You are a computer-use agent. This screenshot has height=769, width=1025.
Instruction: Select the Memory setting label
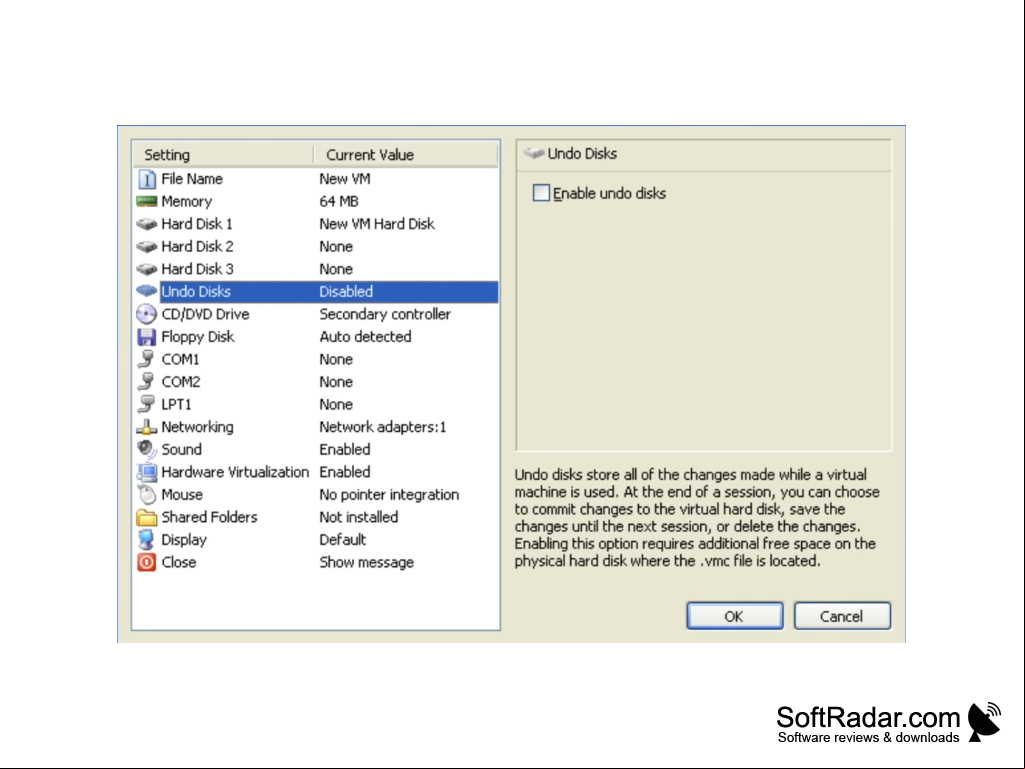click(187, 201)
